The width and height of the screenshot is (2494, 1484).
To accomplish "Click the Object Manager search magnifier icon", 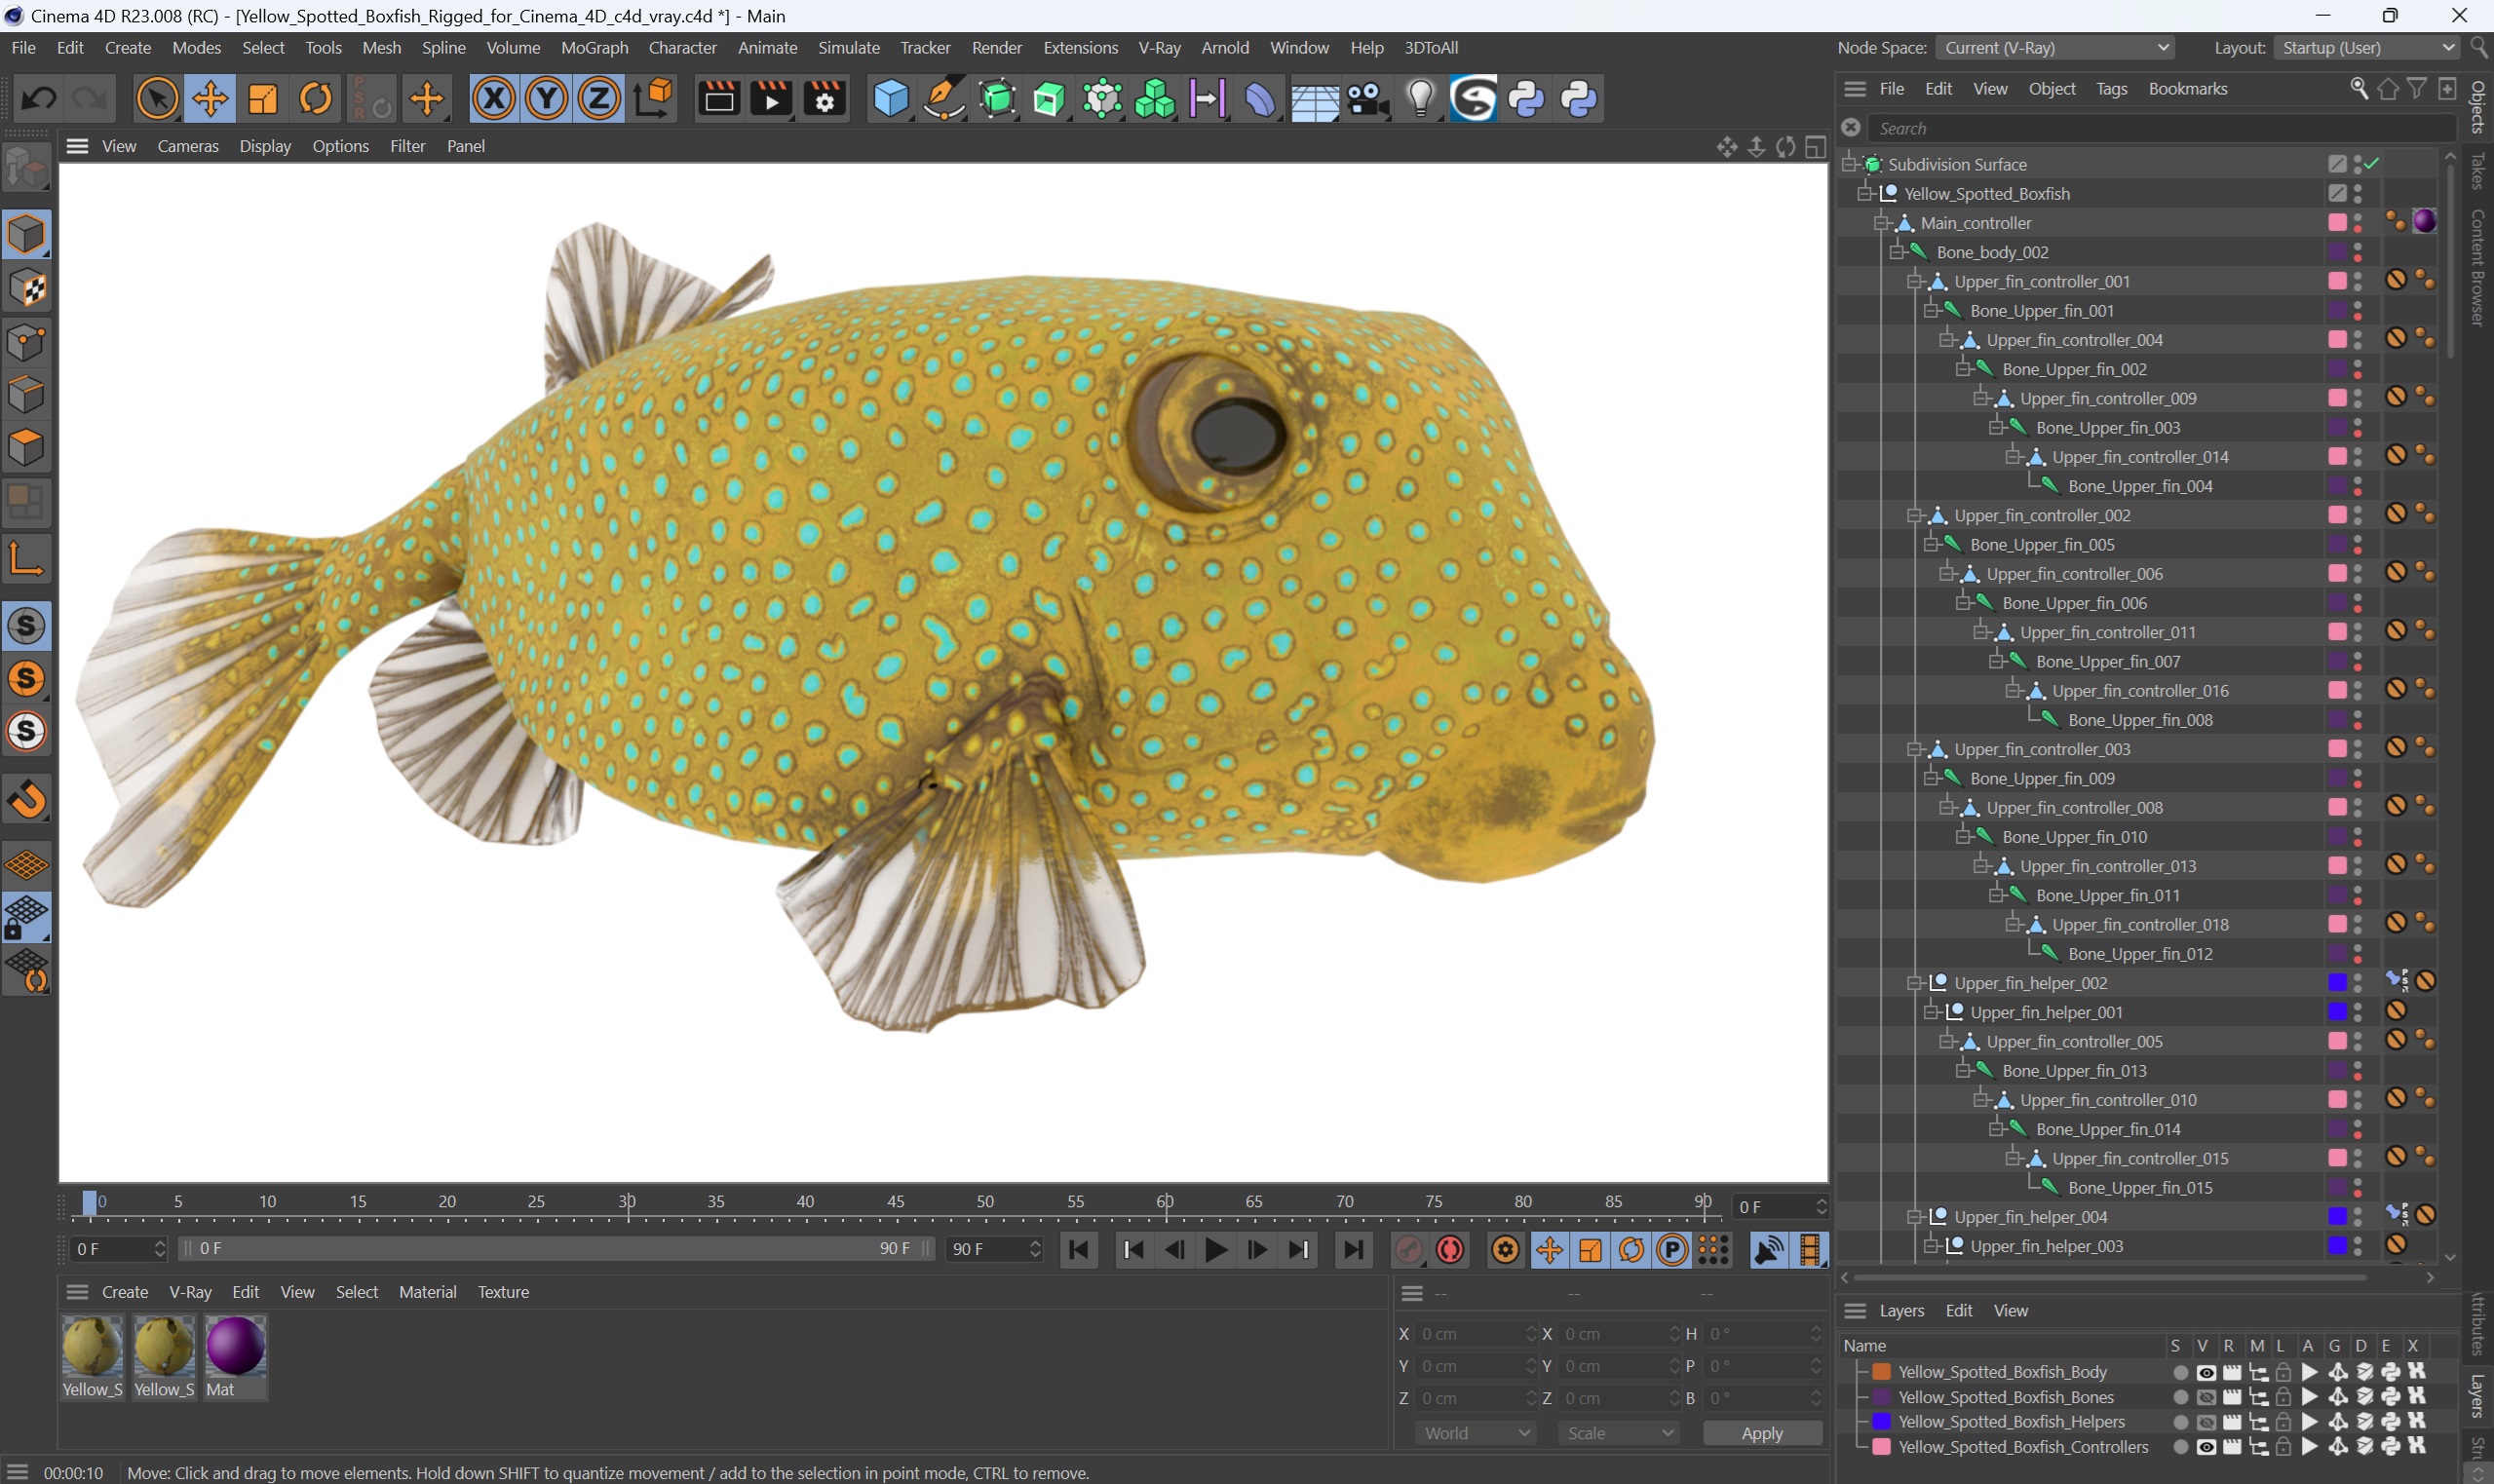I will pyautogui.click(x=2358, y=89).
